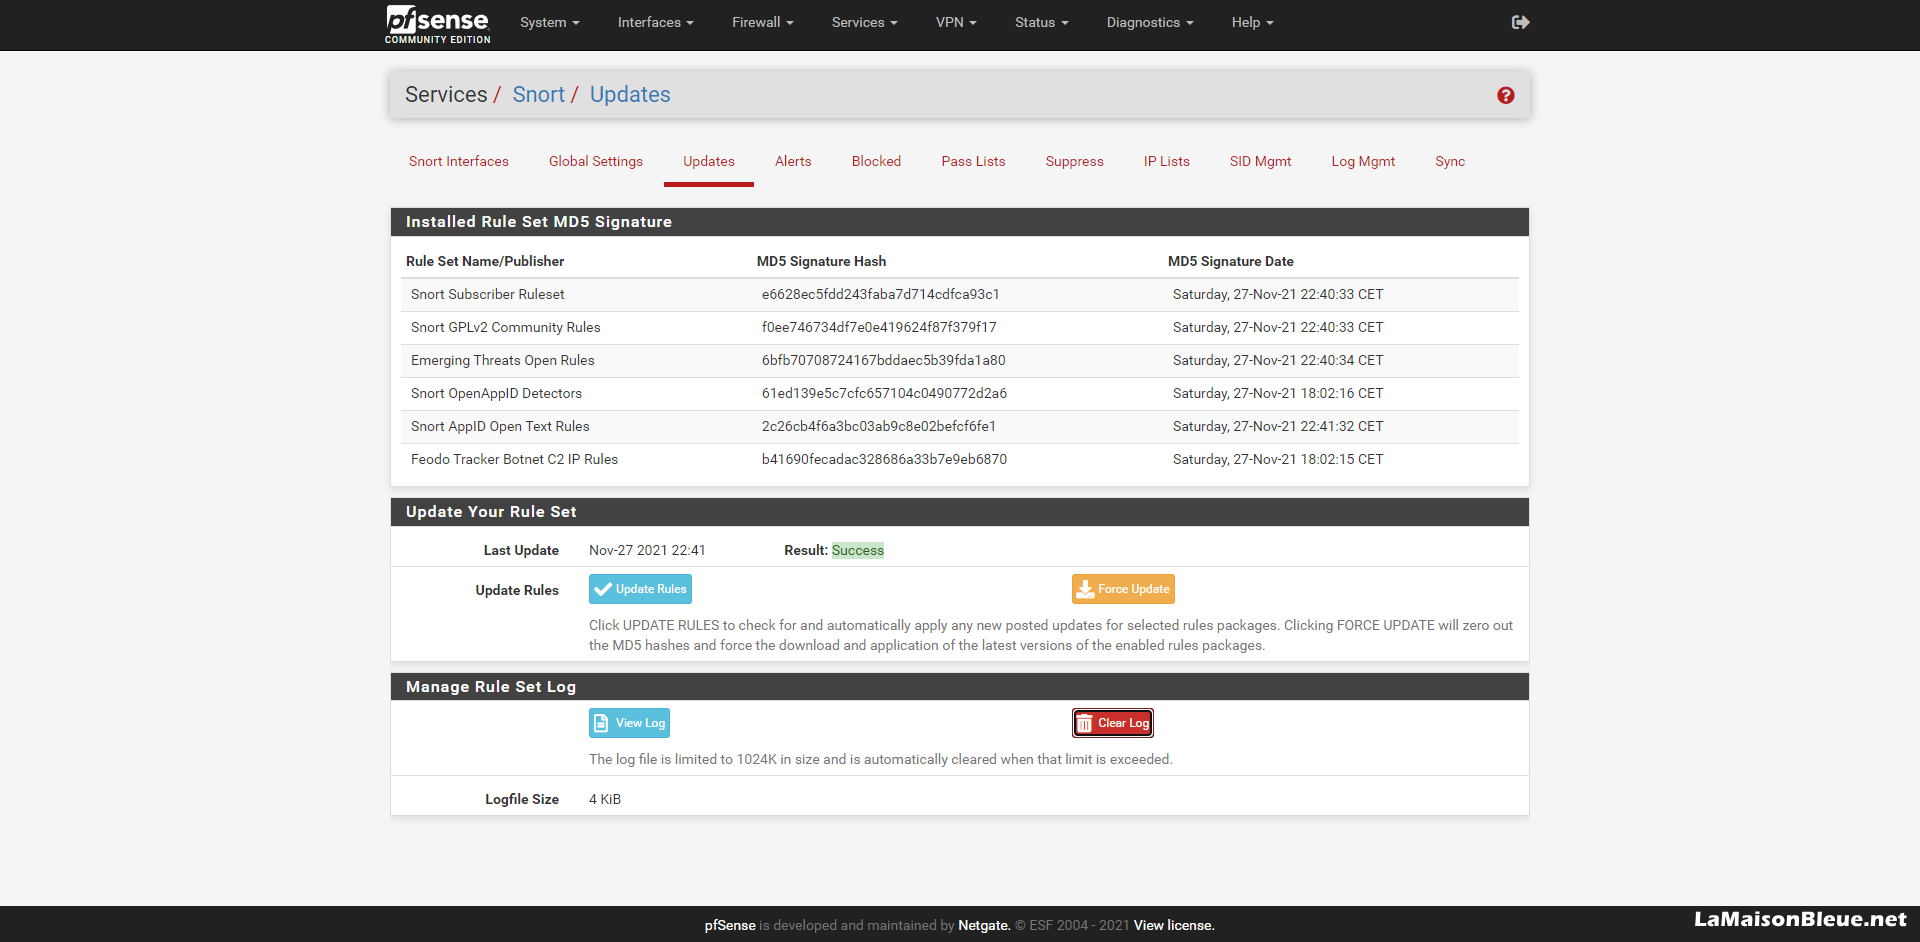Expand the Help menu
The height and width of the screenshot is (942, 1920).
point(1252,22)
